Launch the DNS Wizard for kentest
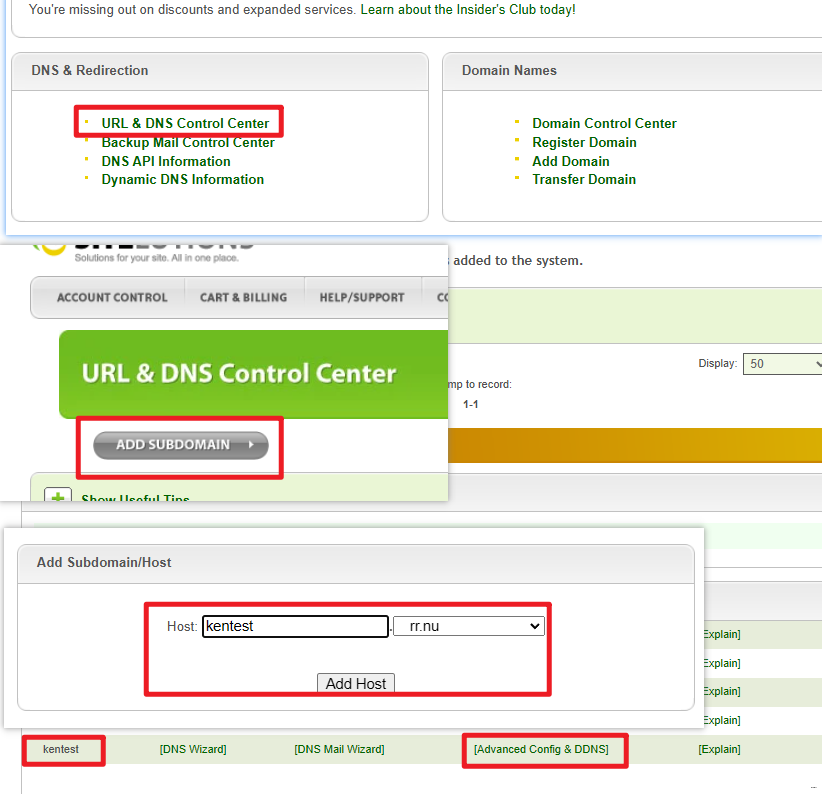Image resolution: width=822 pixels, height=794 pixels. pyautogui.click(x=193, y=749)
